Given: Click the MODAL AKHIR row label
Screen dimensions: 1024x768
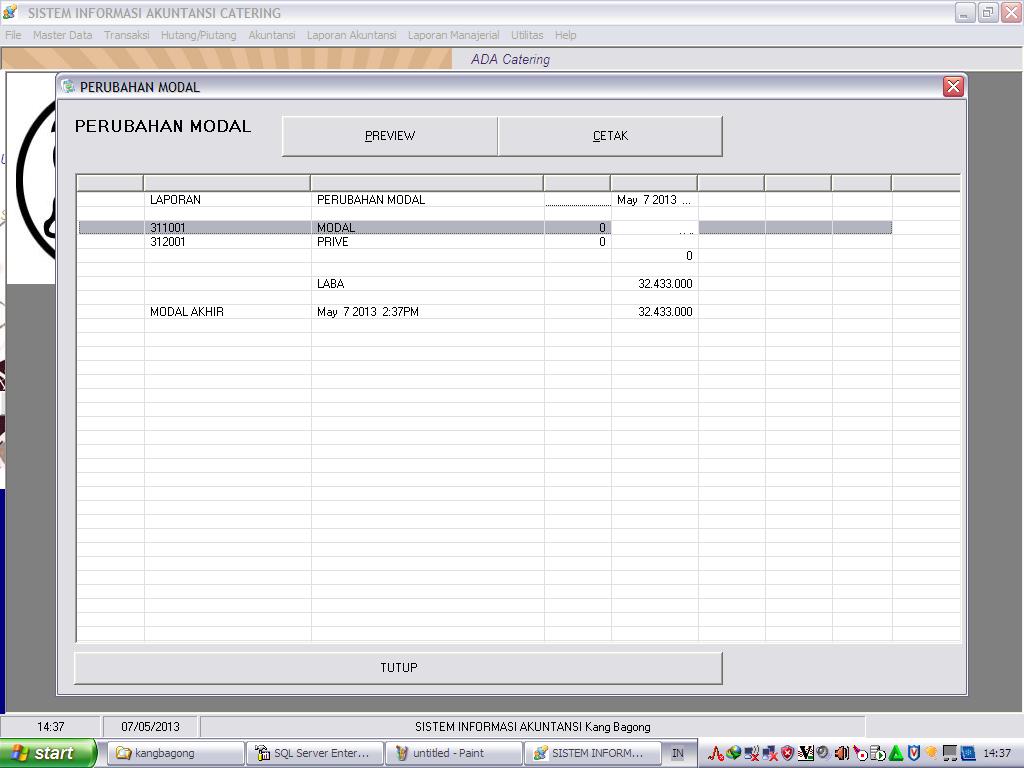Looking at the screenshot, I should tap(187, 312).
